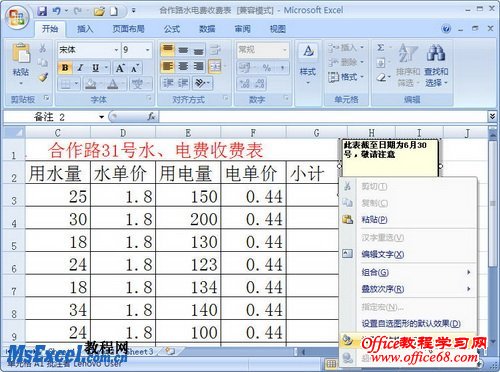The width and height of the screenshot is (500, 372).
Task: Open Find and Select with the binoculars icon
Action: click(x=436, y=53)
